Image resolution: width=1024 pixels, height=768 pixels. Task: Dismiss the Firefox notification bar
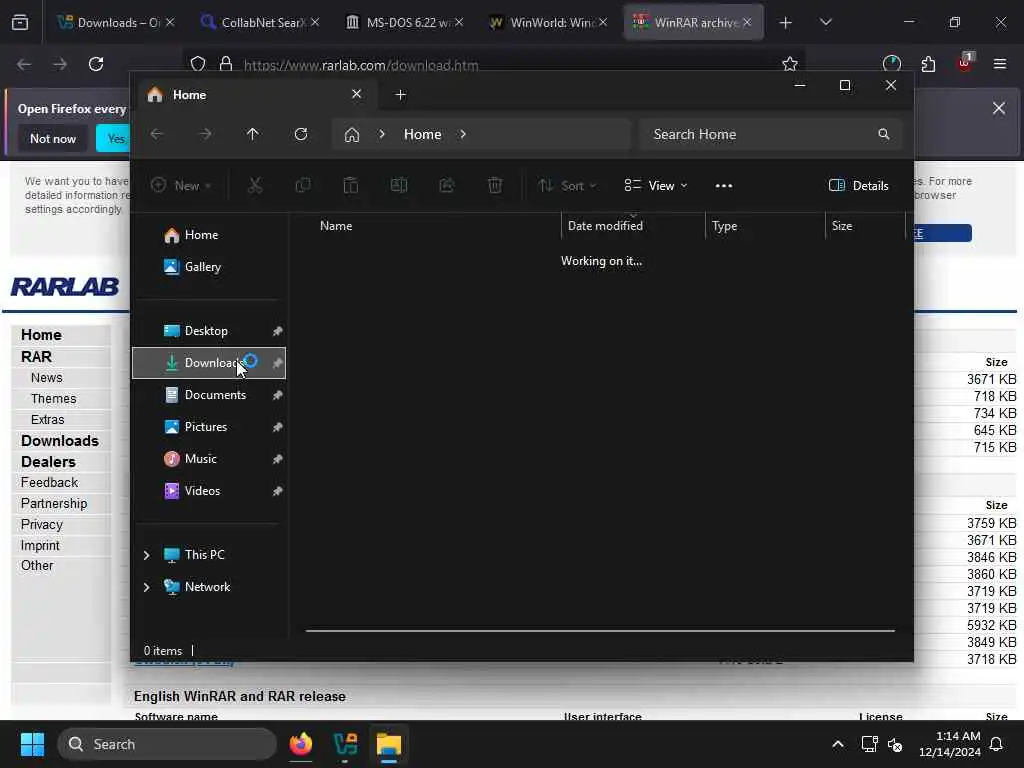pos(999,108)
